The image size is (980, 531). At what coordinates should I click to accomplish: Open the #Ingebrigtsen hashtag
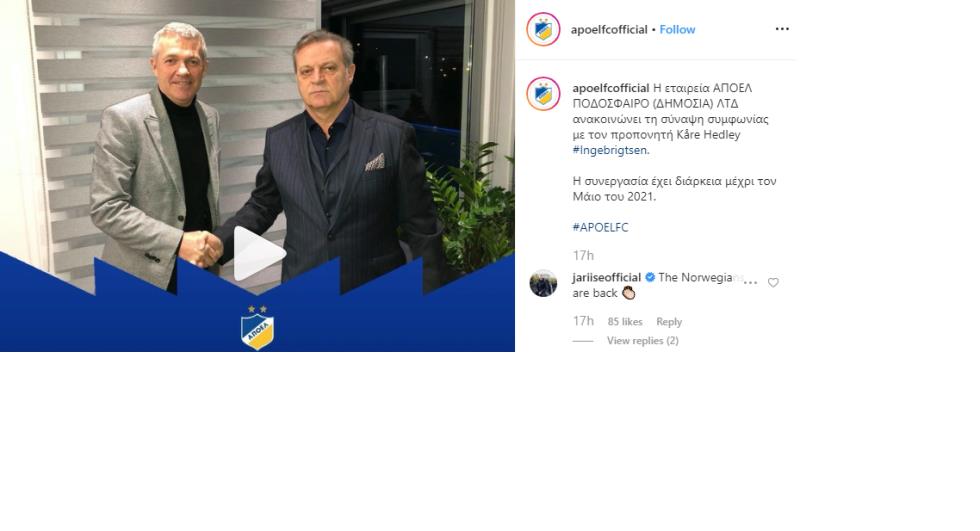click(609, 150)
